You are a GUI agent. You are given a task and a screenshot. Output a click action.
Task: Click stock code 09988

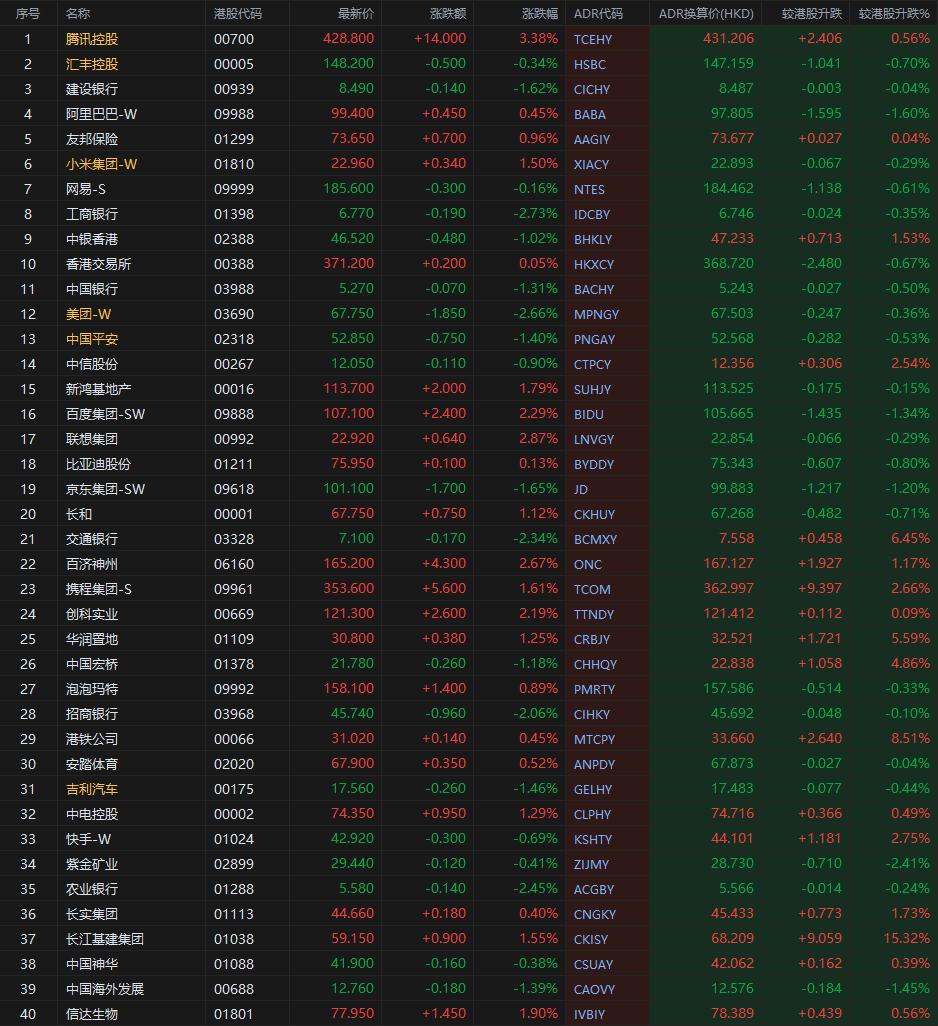pos(234,114)
